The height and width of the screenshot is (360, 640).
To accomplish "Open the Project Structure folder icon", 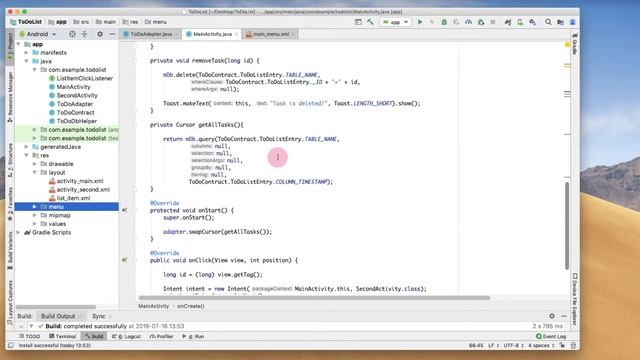I will [x=560, y=22].
